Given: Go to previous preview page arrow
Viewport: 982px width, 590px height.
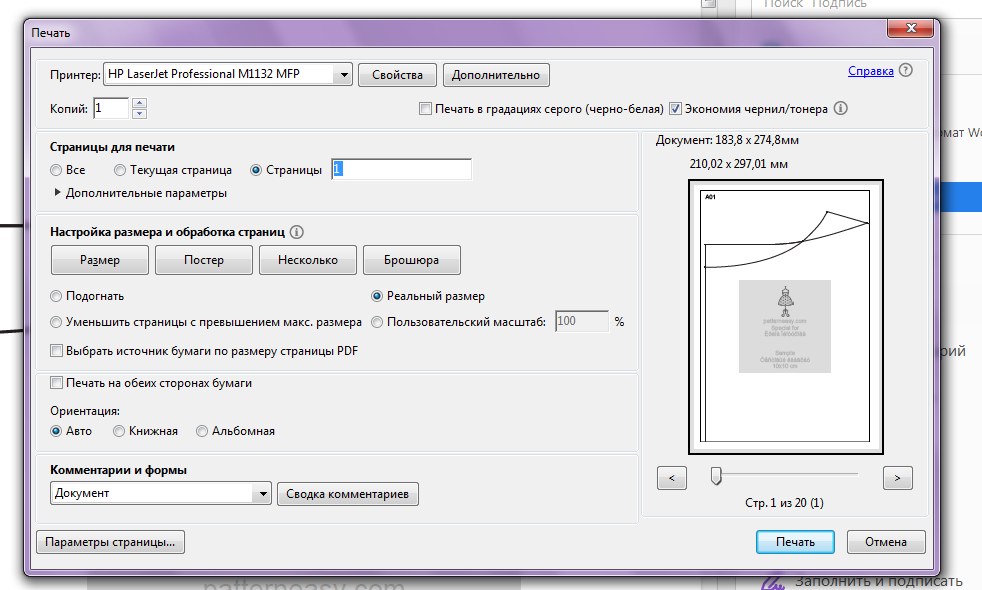Looking at the screenshot, I should pyautogui.click(x=671, y=478).
